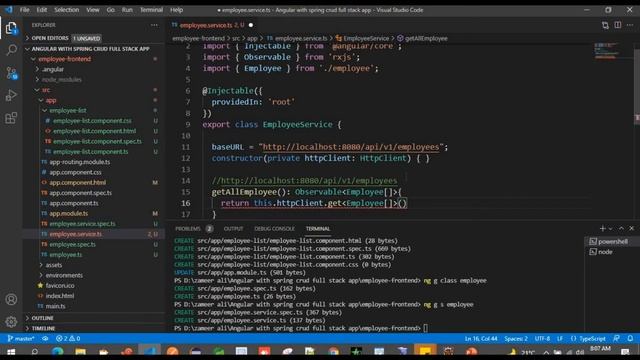Collapse the employee-frontend folder
This screenshot has width=640, height=360.
click(64, 59)
